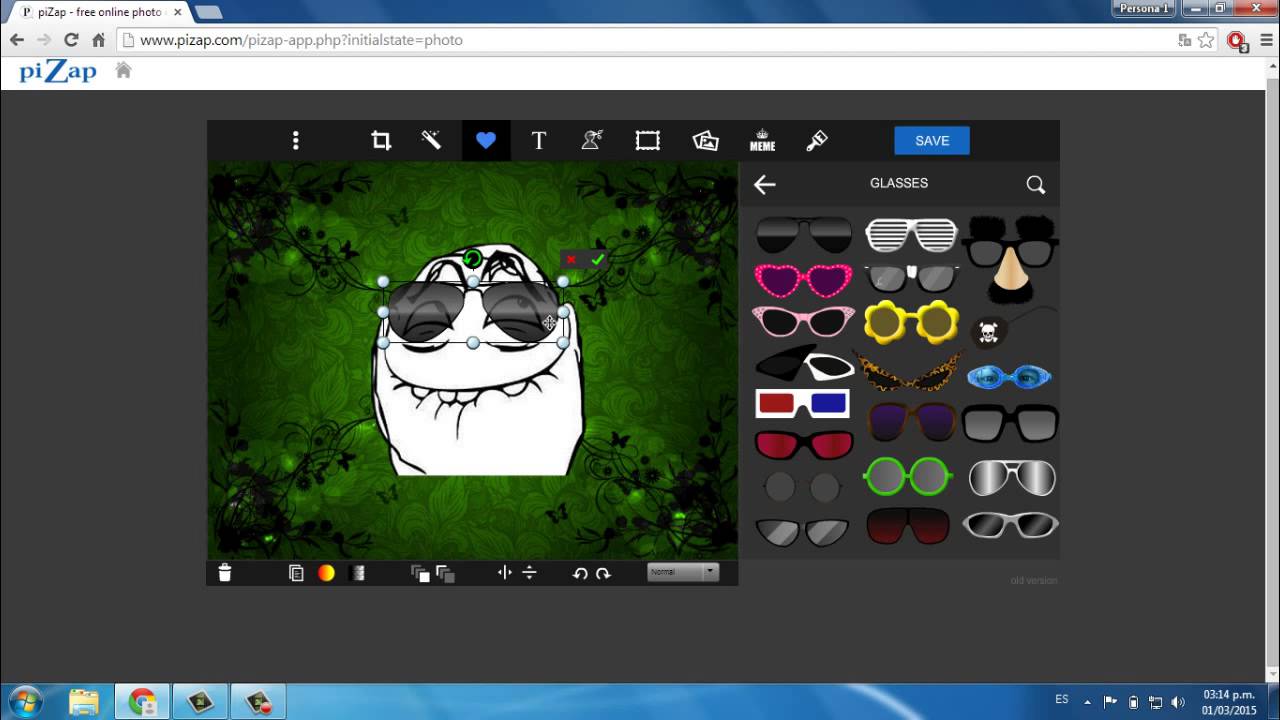The image size is (1280, 720).
Task: Open File Explorer from taskbar
Action: (x=84, y=701)
